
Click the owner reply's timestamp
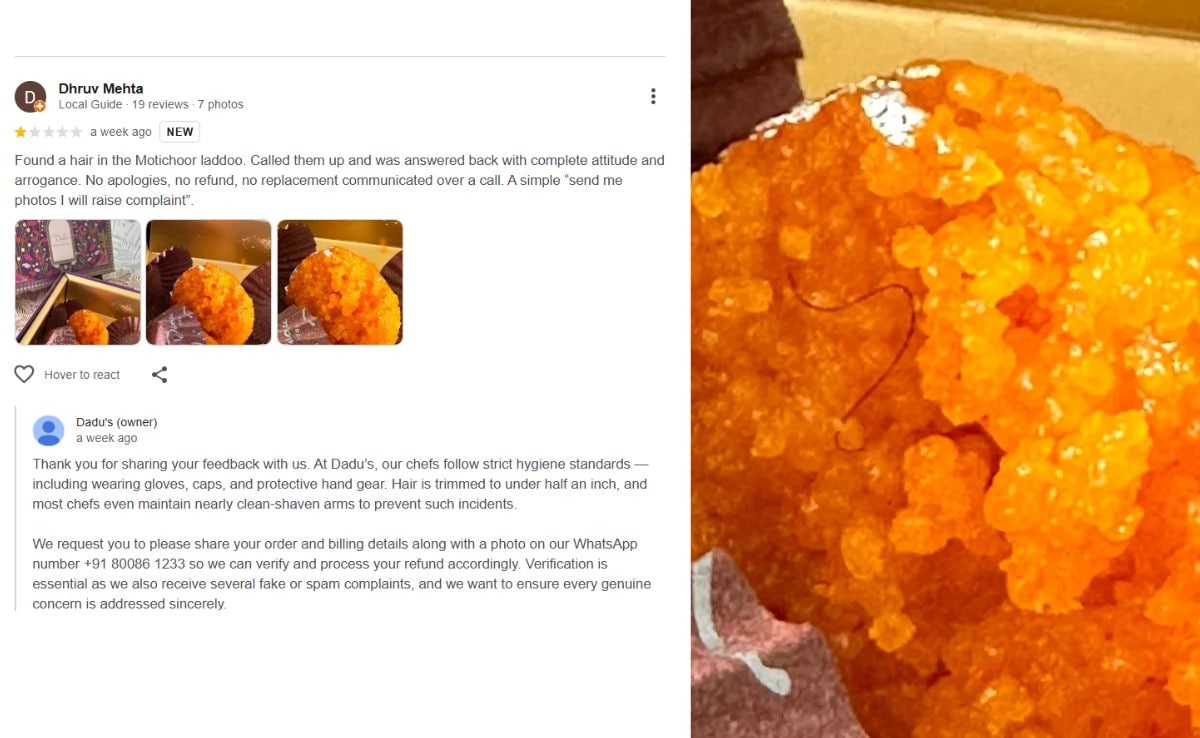107,438
